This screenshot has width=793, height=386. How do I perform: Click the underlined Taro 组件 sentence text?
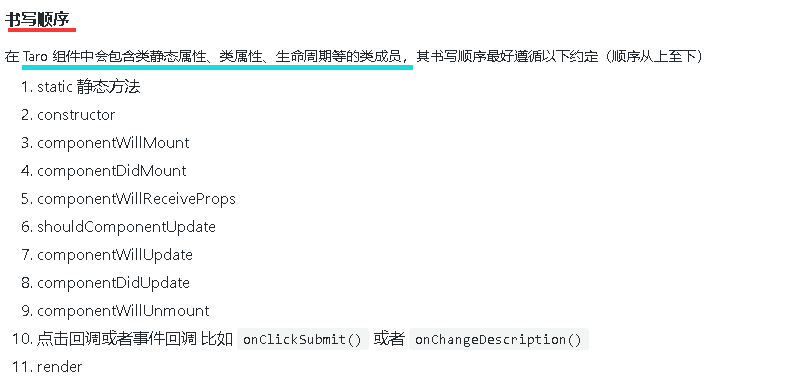(x=217, y=56)
